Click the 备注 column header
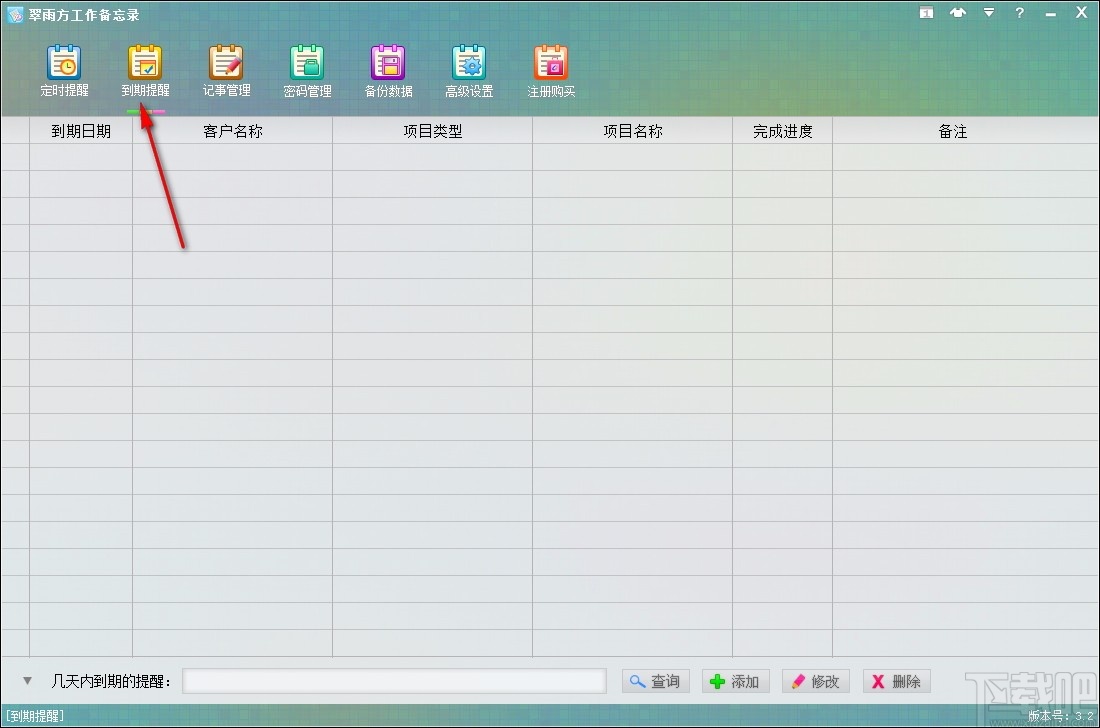The height and width of the screenshot is (728, 1100). click(x=952, y=131)
